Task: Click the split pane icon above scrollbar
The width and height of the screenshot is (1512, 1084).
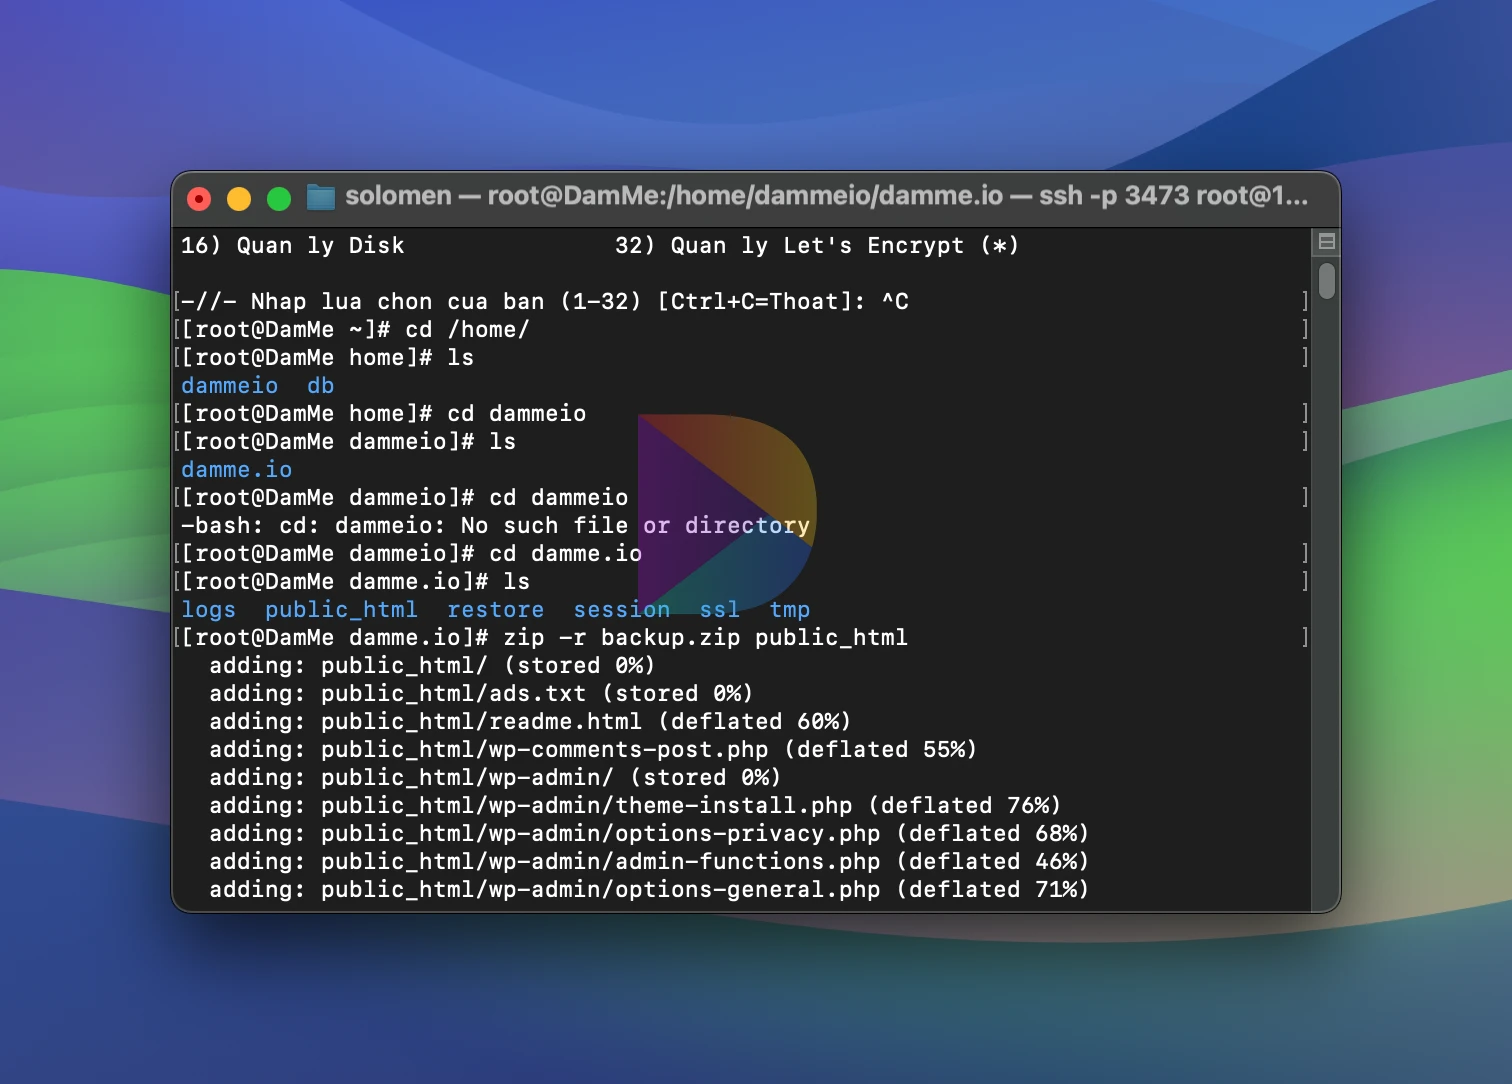Action: [x=1327, y=241]
